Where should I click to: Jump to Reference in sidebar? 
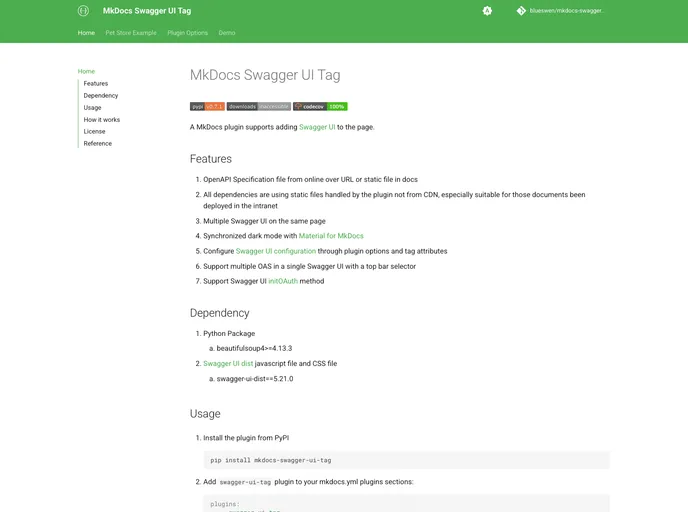point(97,143)
